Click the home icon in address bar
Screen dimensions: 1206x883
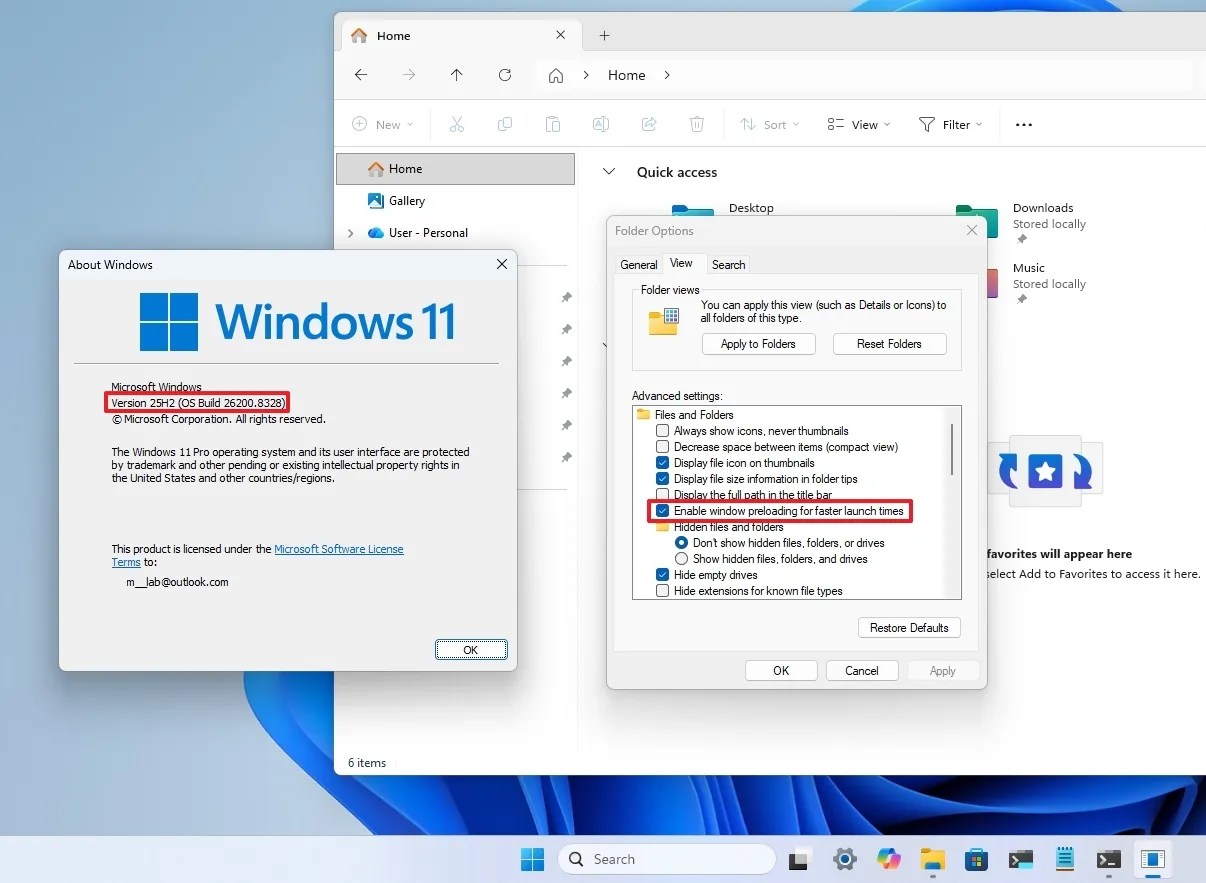[x=556, y=75]
